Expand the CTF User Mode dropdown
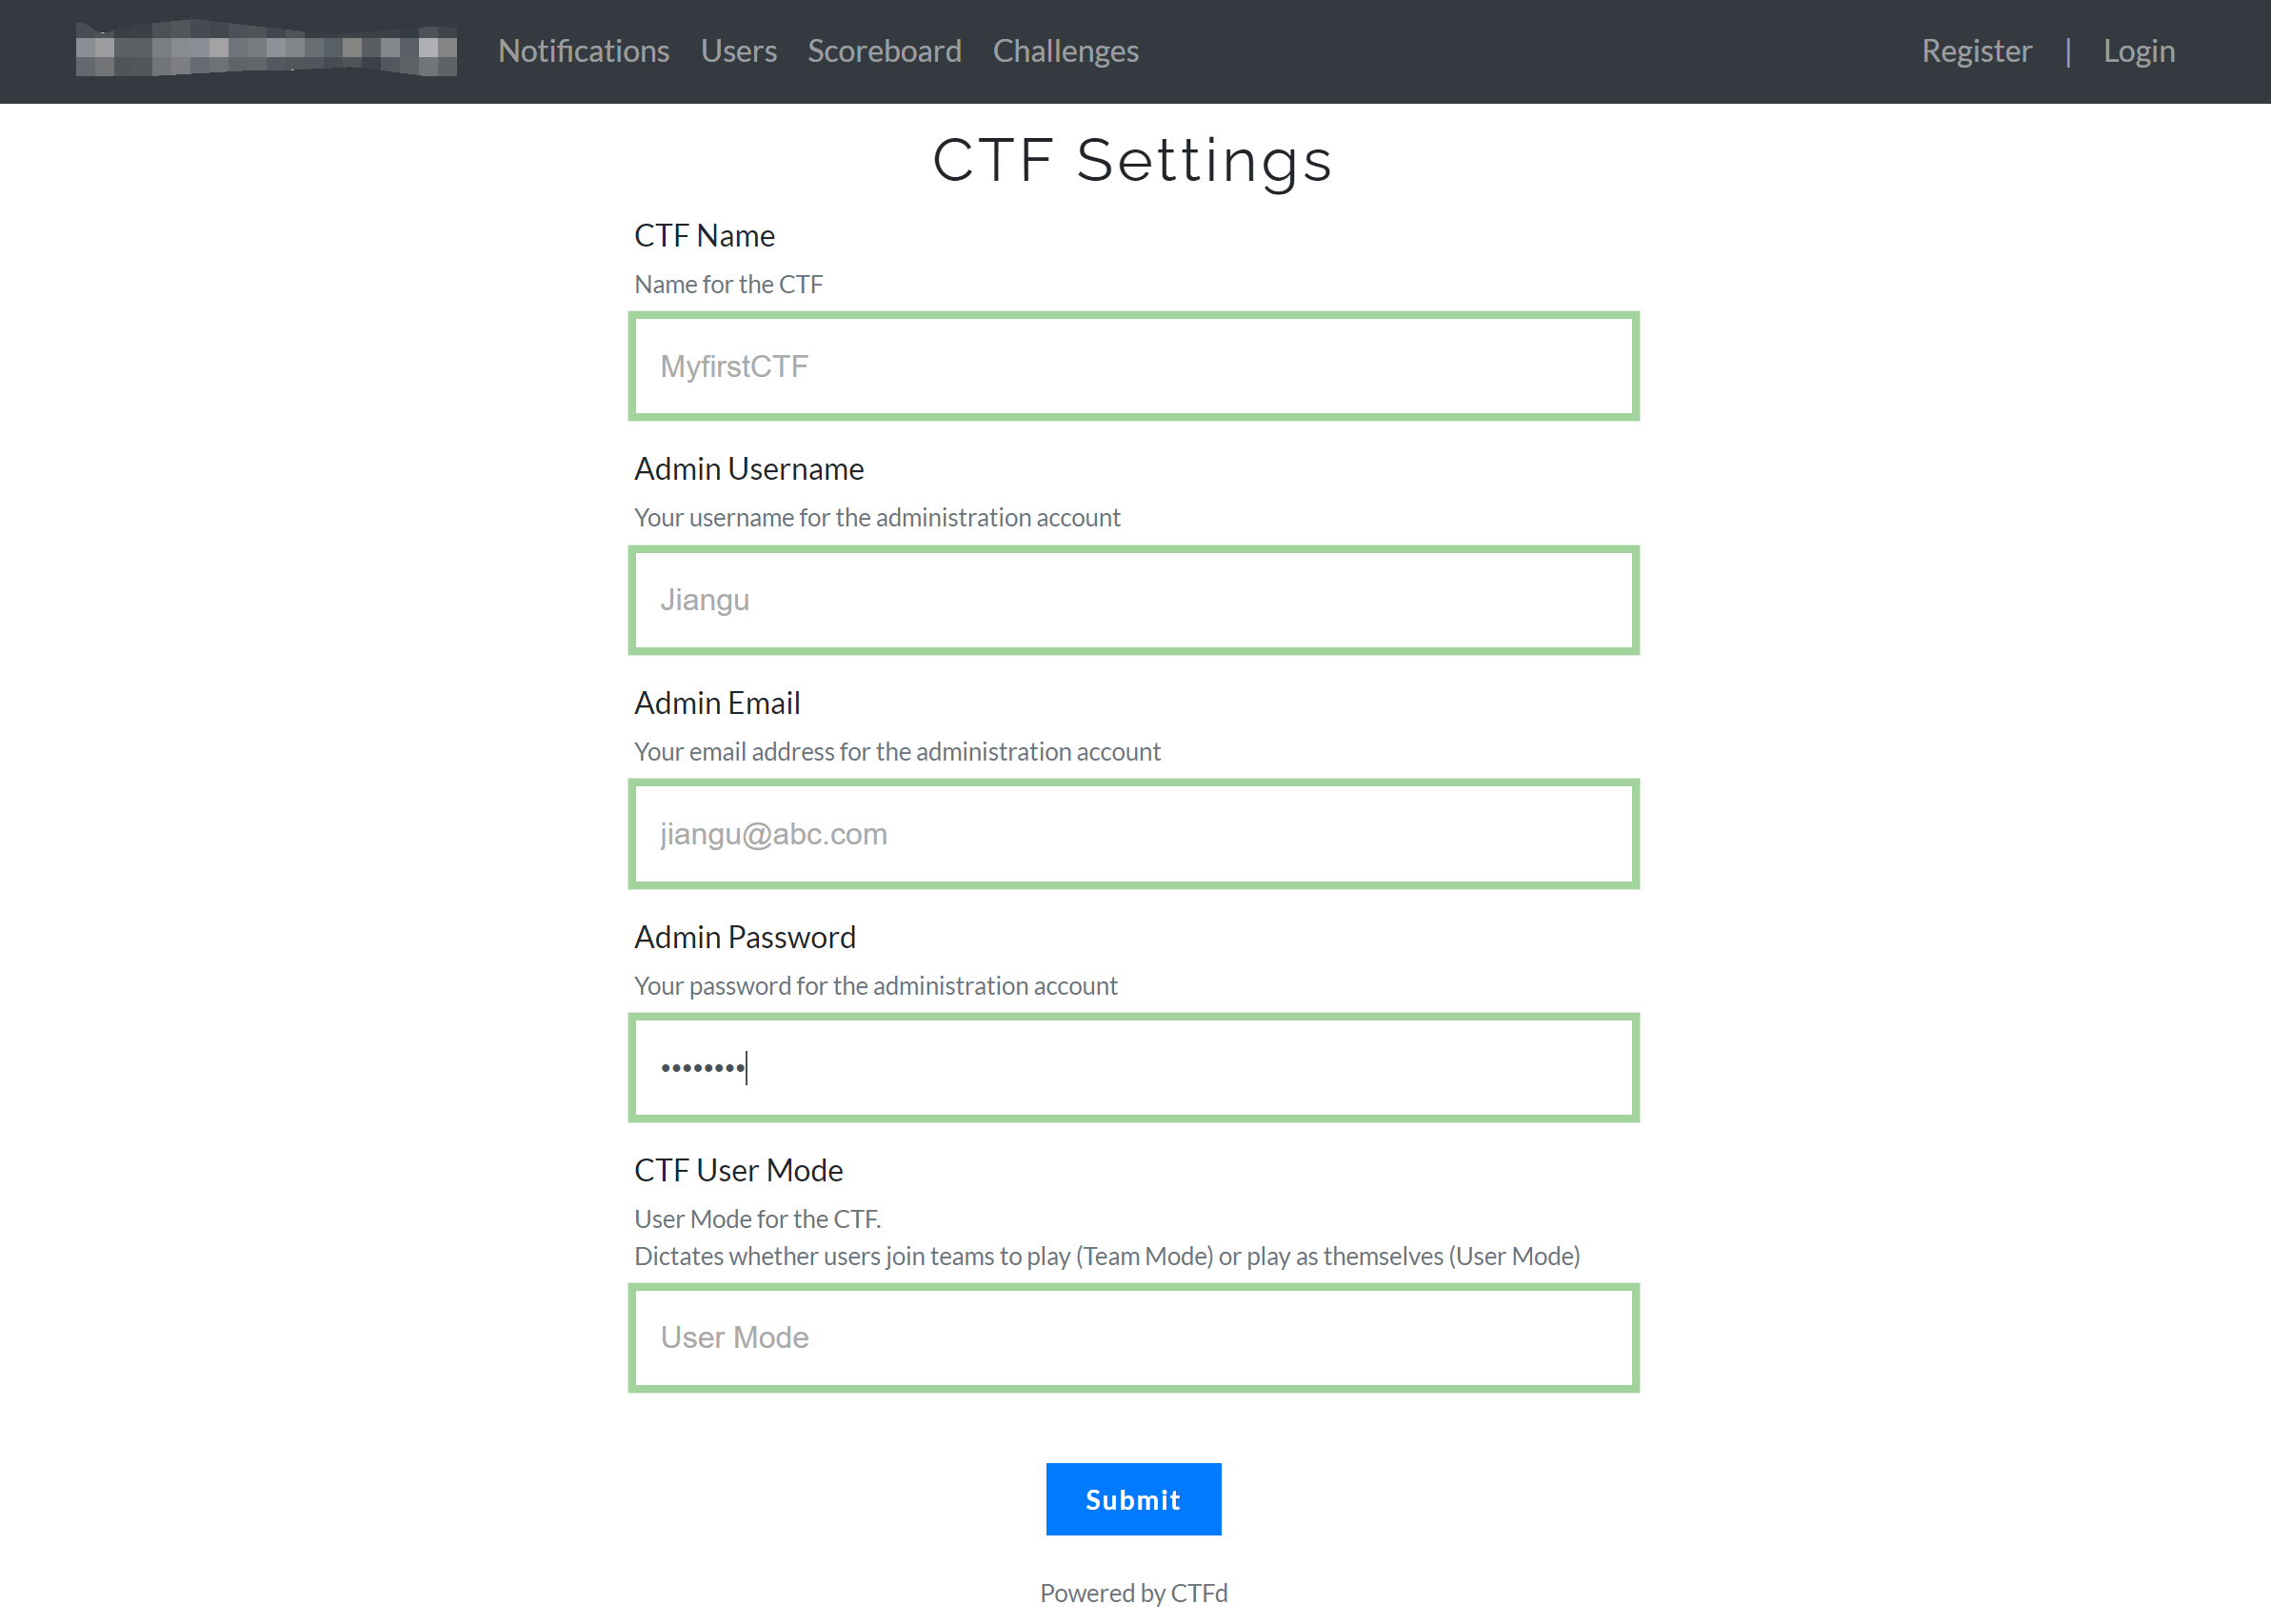 (1133, 1338)
